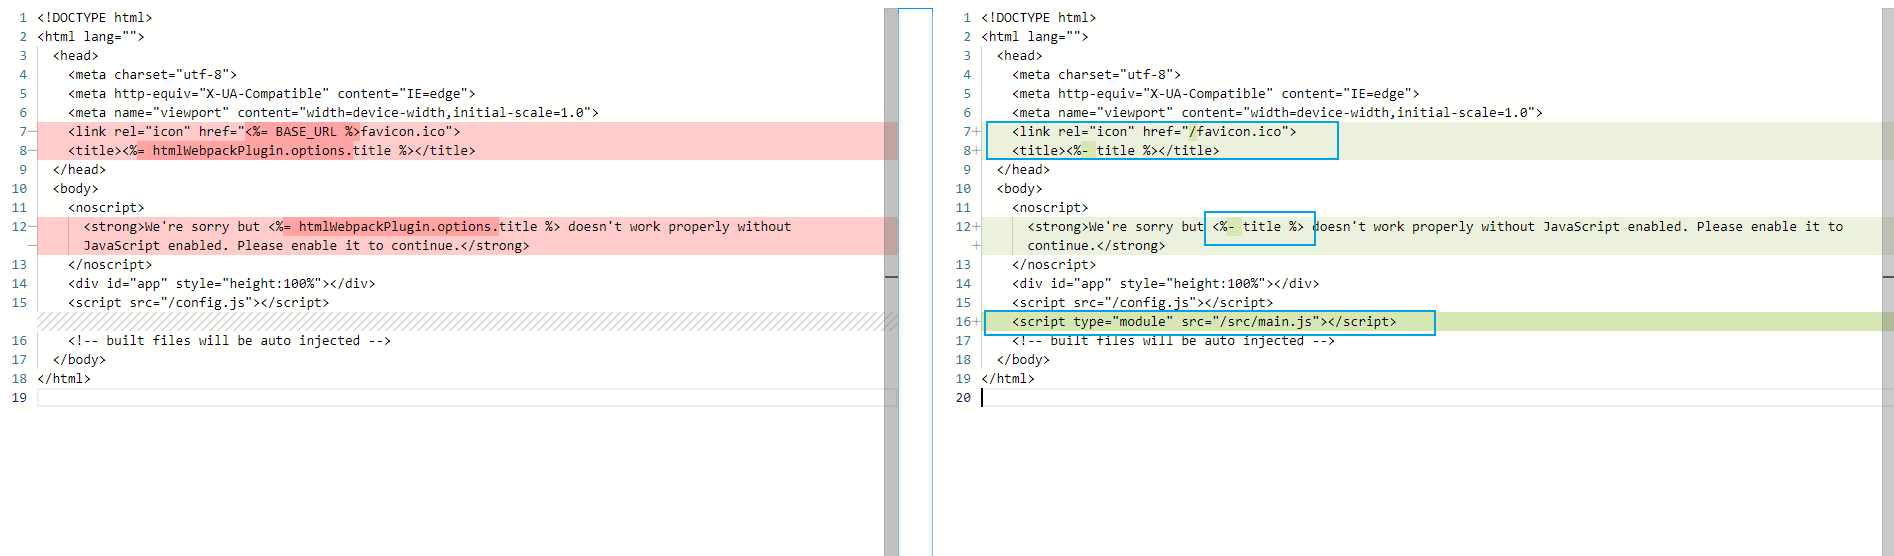Click viewport meta line in original pane

[x=333, y=113]
